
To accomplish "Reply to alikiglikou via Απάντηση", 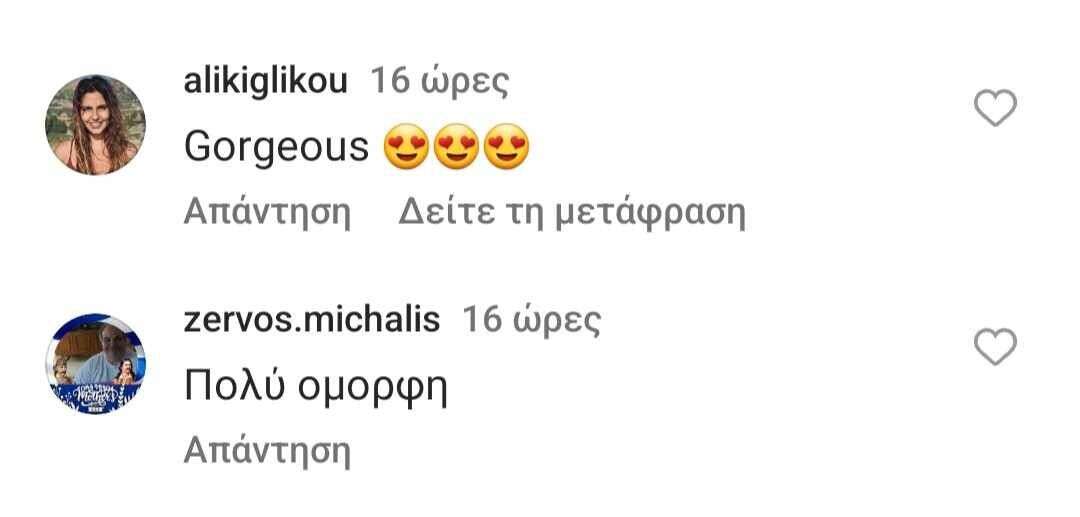I will 267,213.
